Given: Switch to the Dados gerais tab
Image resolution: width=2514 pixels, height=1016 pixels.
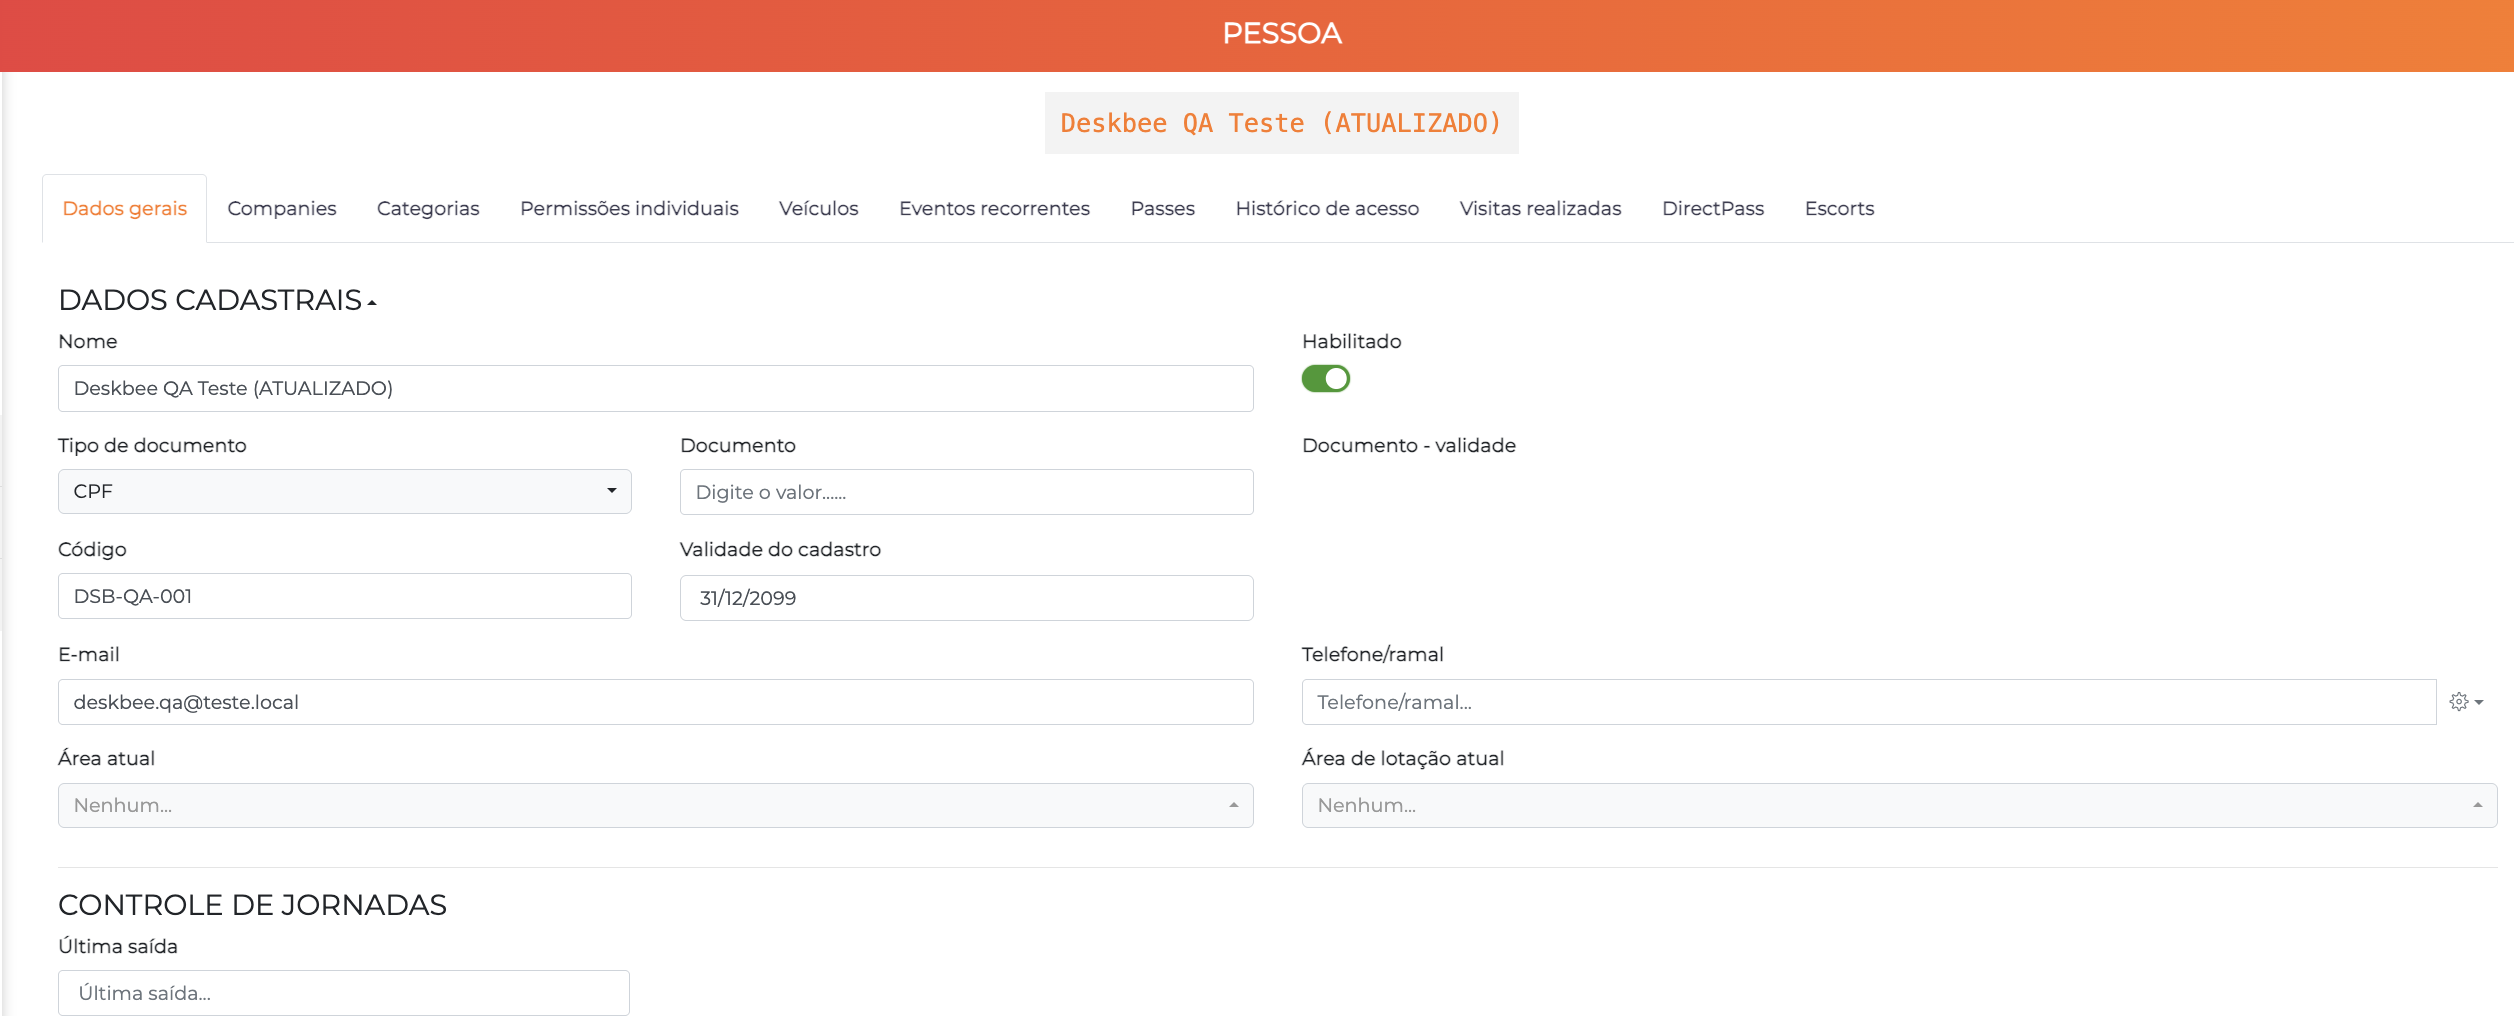Looking at the screenshot, I should tap(125, 208).
